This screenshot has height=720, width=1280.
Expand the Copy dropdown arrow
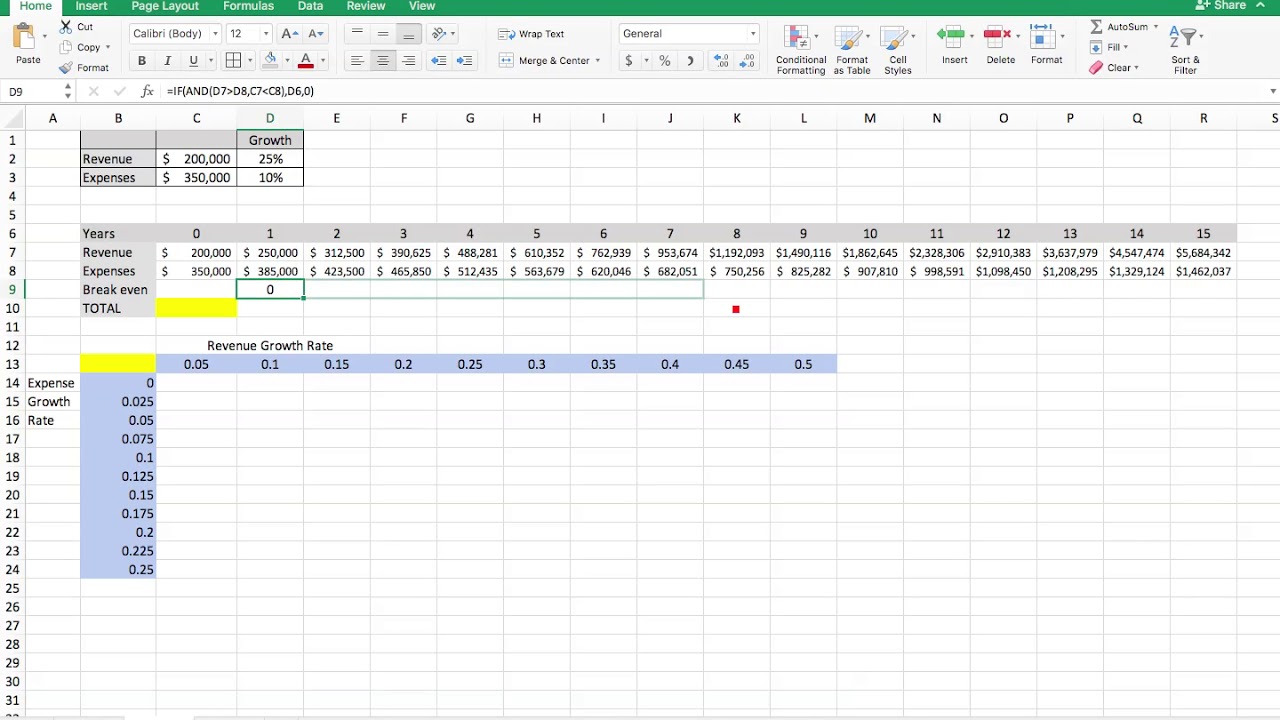(109, 47)
